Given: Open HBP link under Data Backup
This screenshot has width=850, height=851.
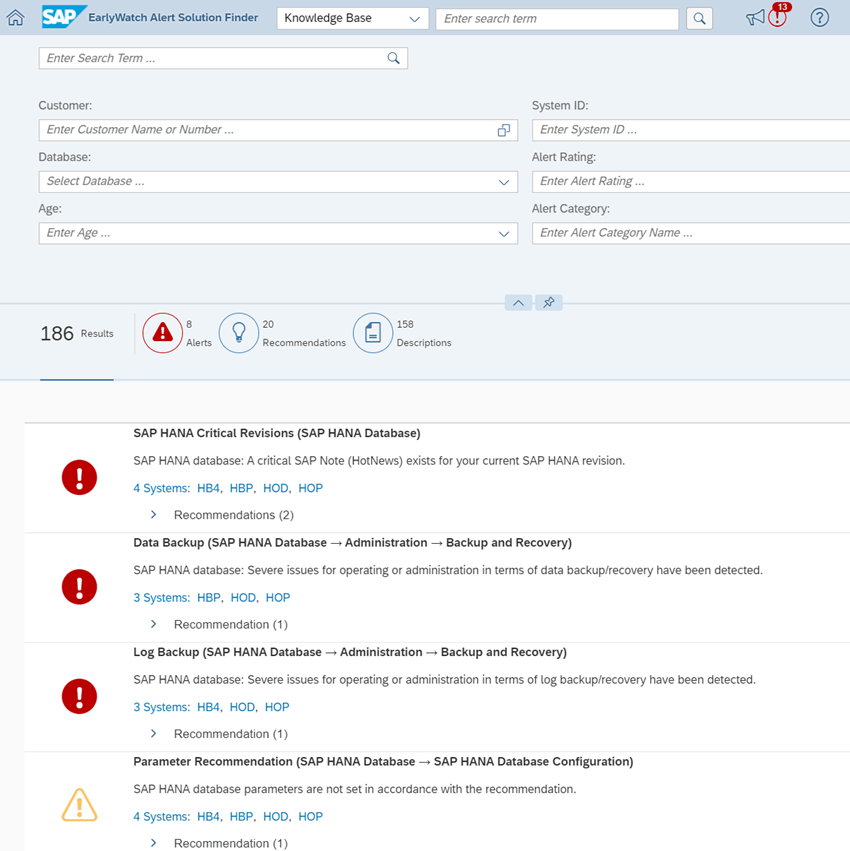Looking at the screenshot, I should [x=208, y=598].
